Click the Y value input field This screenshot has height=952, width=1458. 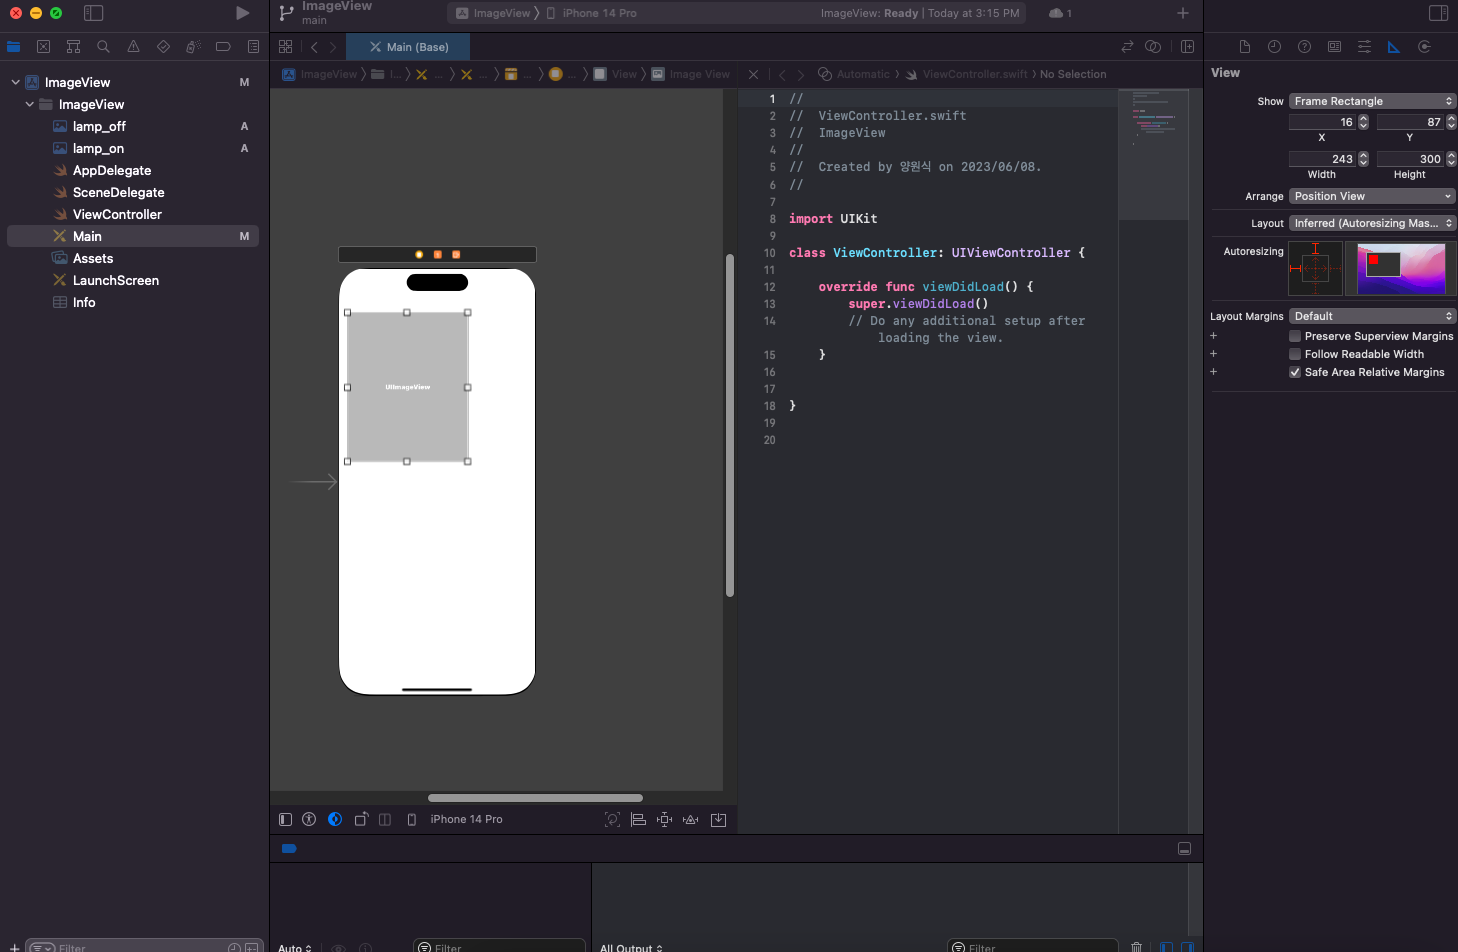(x=1410, y=122)
